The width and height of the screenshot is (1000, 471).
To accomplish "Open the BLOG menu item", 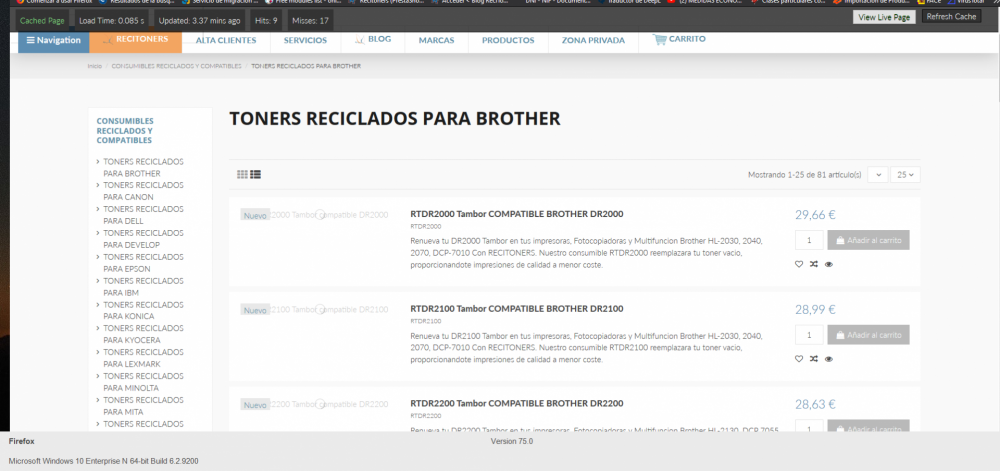I will (x=373, y=40).
